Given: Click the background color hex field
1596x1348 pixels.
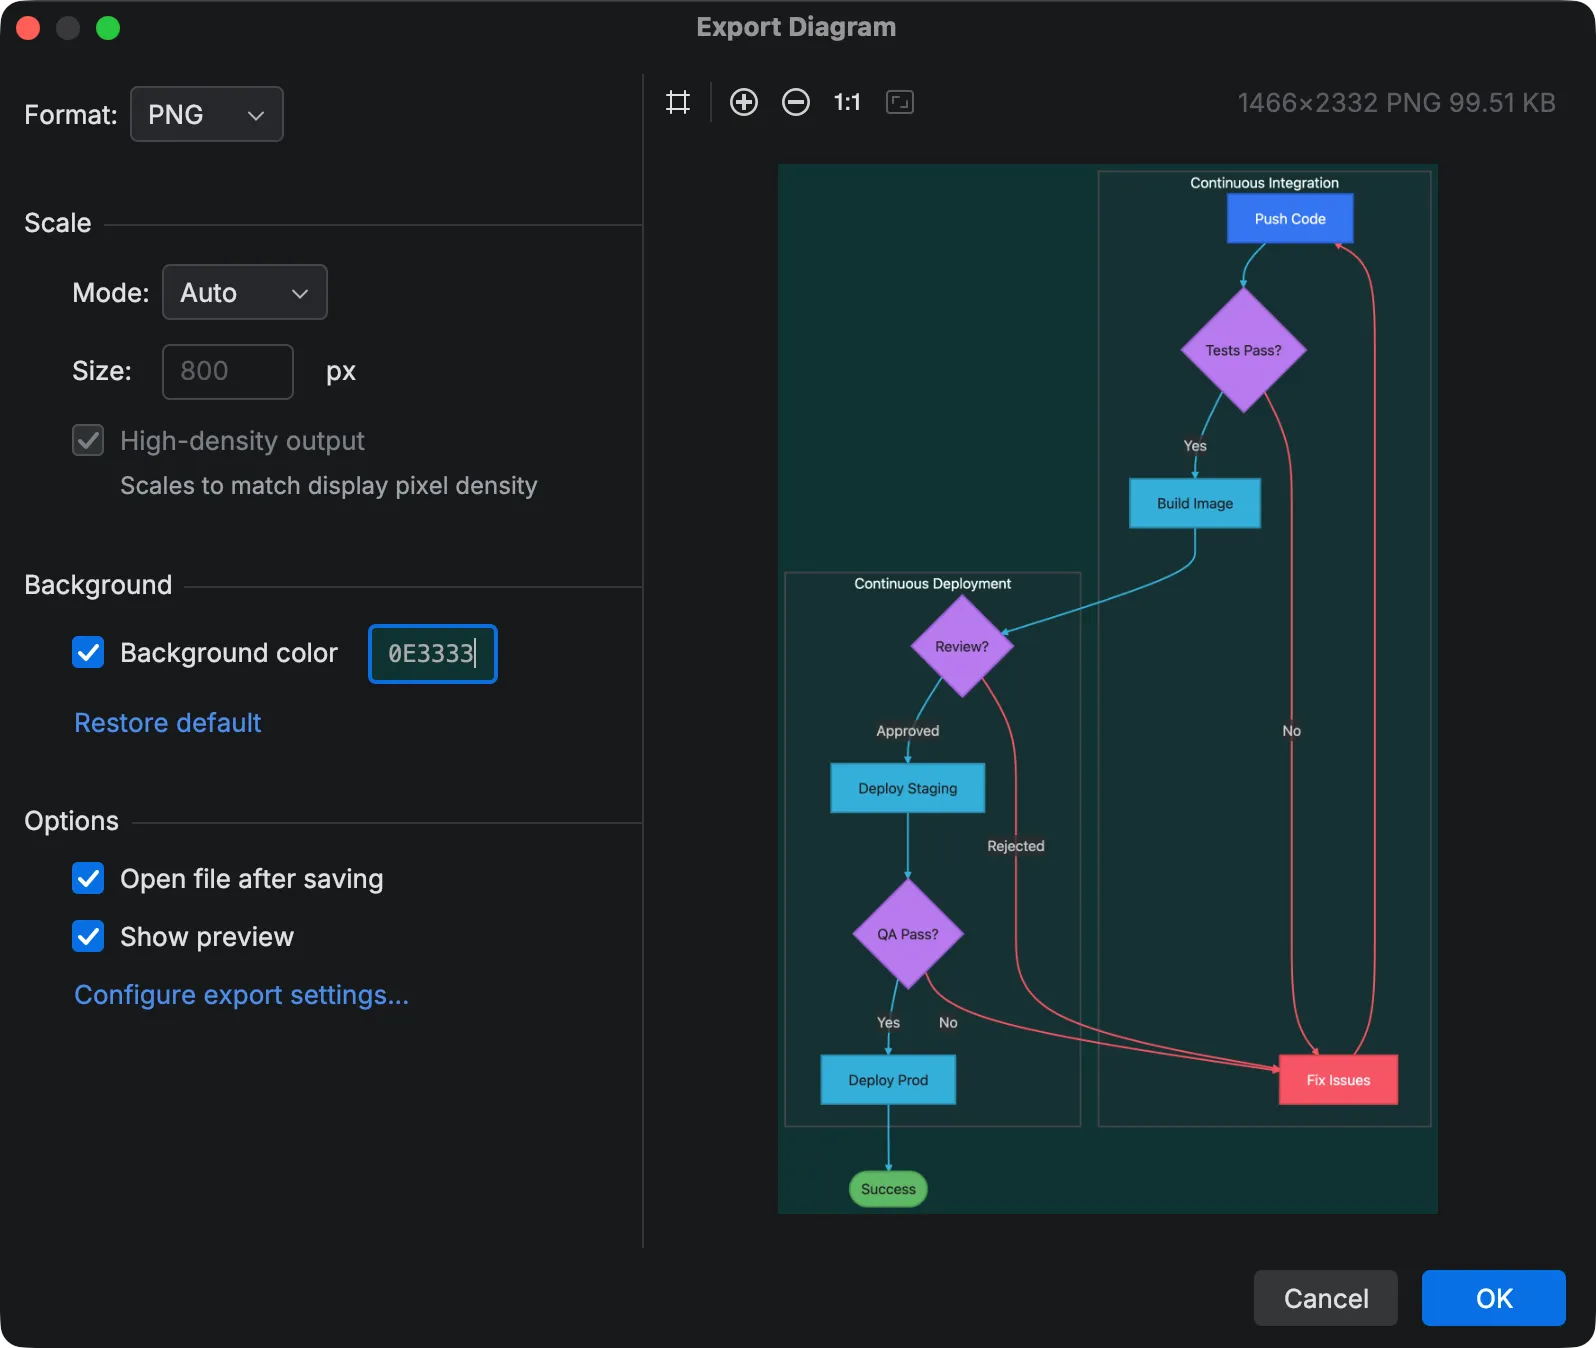Looking at the screenshot, I should 432,654.
